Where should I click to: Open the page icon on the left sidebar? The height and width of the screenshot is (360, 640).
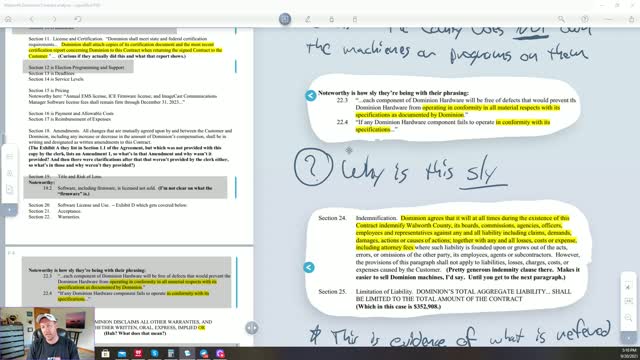tap(10, 189)
